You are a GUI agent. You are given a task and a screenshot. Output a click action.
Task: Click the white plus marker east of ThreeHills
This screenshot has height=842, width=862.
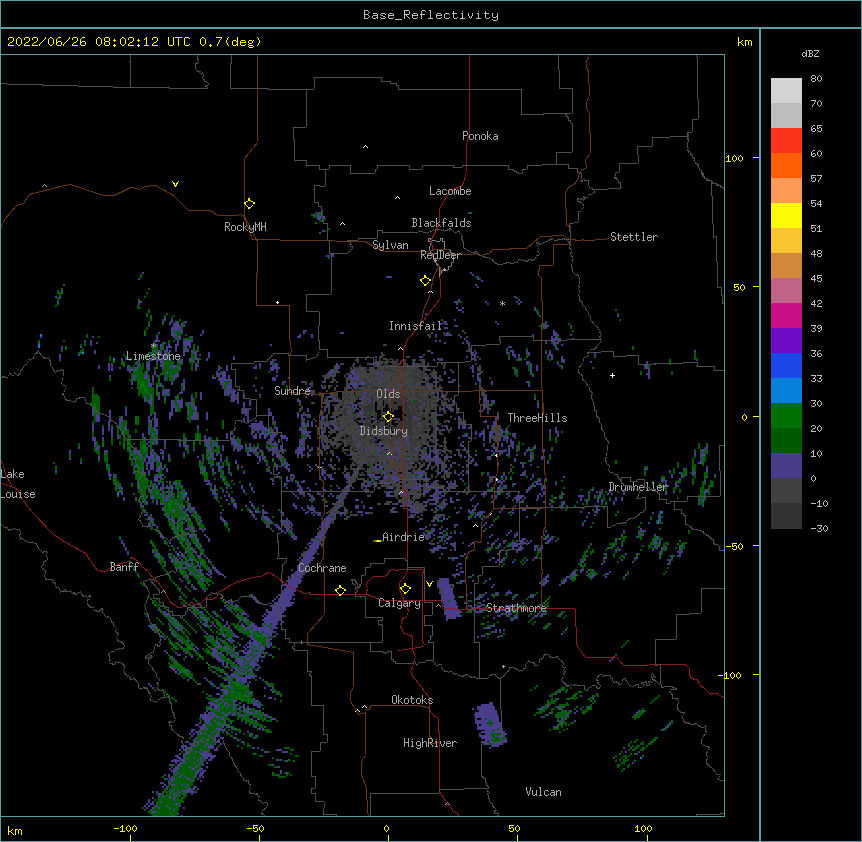click(612, 375)
